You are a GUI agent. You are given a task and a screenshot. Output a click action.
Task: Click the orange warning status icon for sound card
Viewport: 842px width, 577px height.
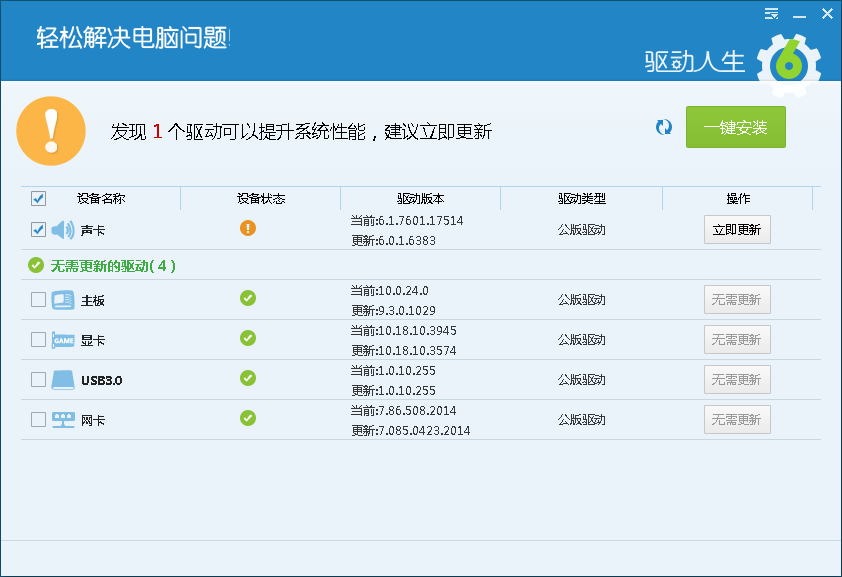click(248, 228)
